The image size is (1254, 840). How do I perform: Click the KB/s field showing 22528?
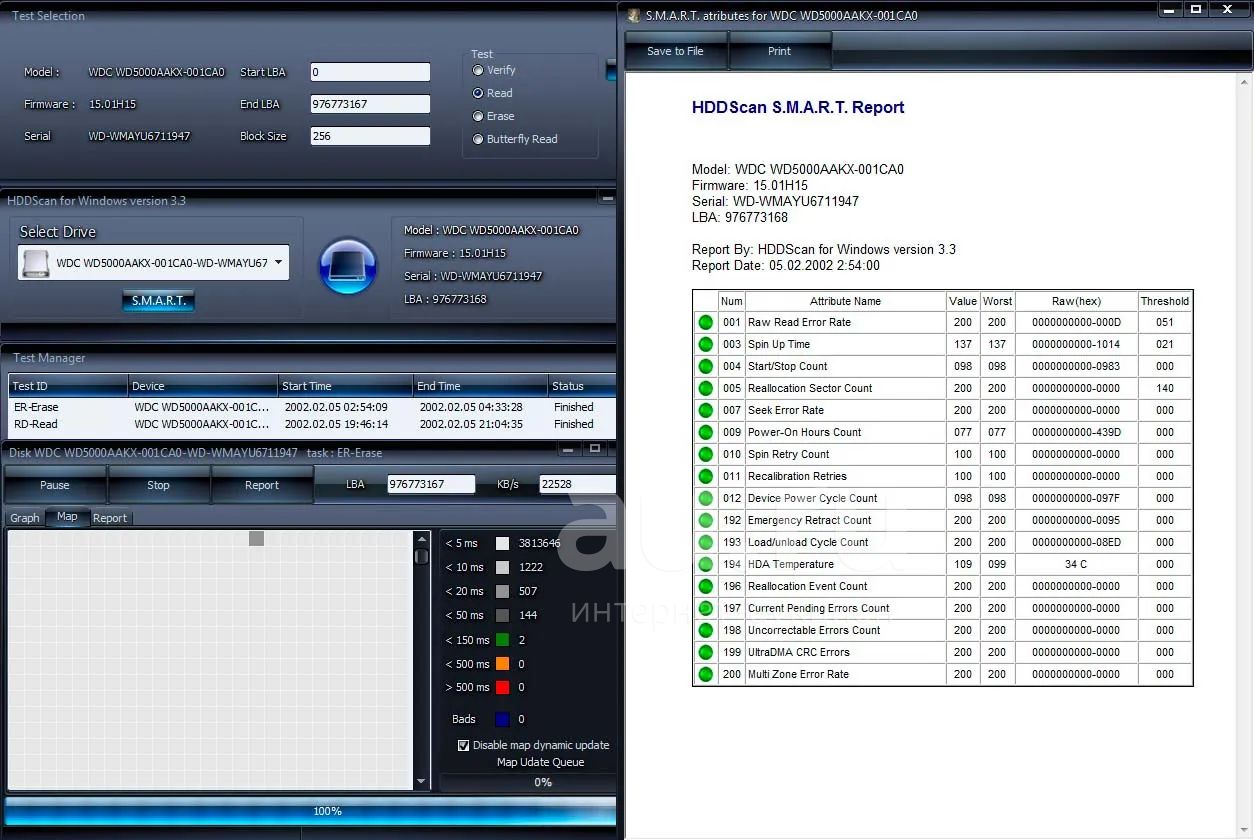577,484
